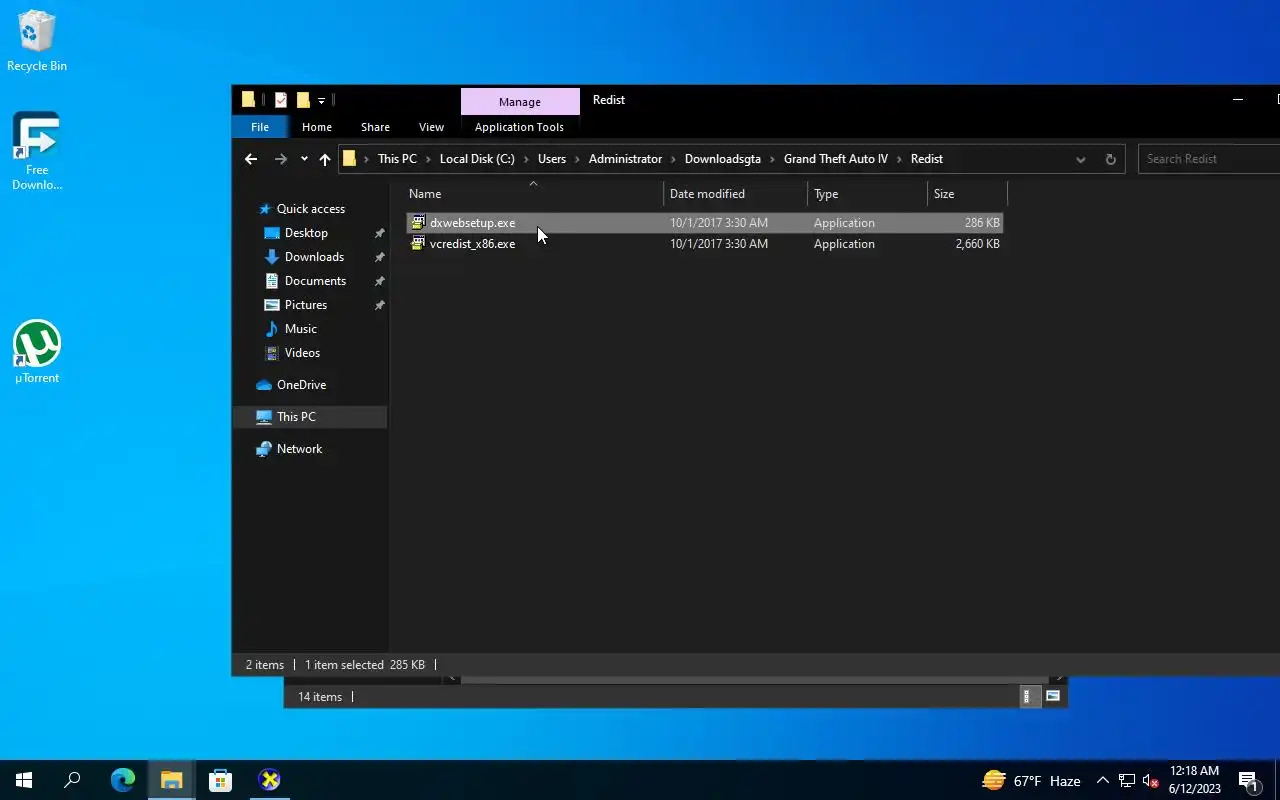Open Network in the navigation pane
Screen dimensions: 1280x800
299,449
